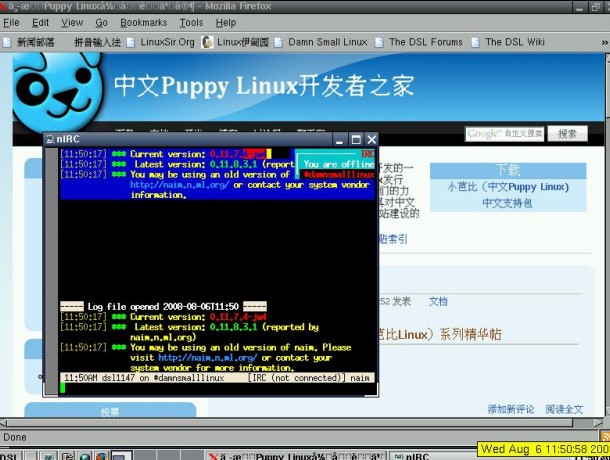
Task: Click the Firefox horizontal scrollbar
Action: [x=290, y=423]
